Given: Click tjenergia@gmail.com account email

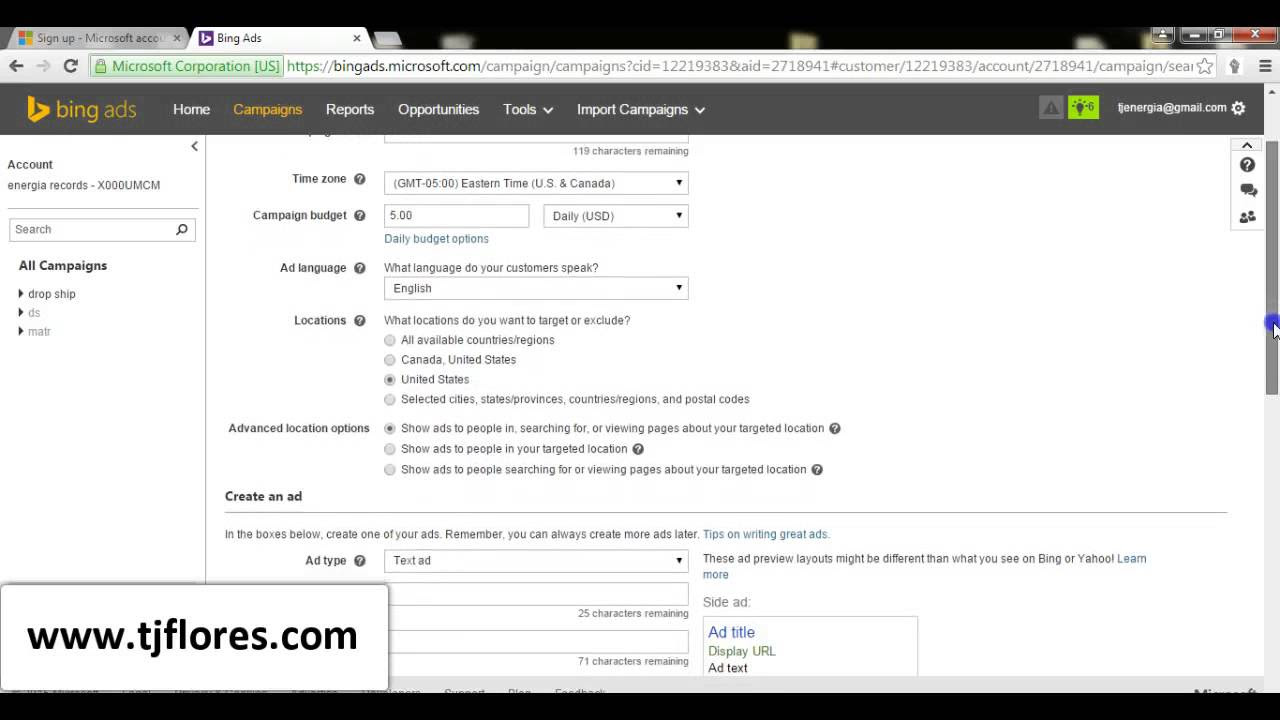Looking at the screenshot, I should click(1172, 108).
